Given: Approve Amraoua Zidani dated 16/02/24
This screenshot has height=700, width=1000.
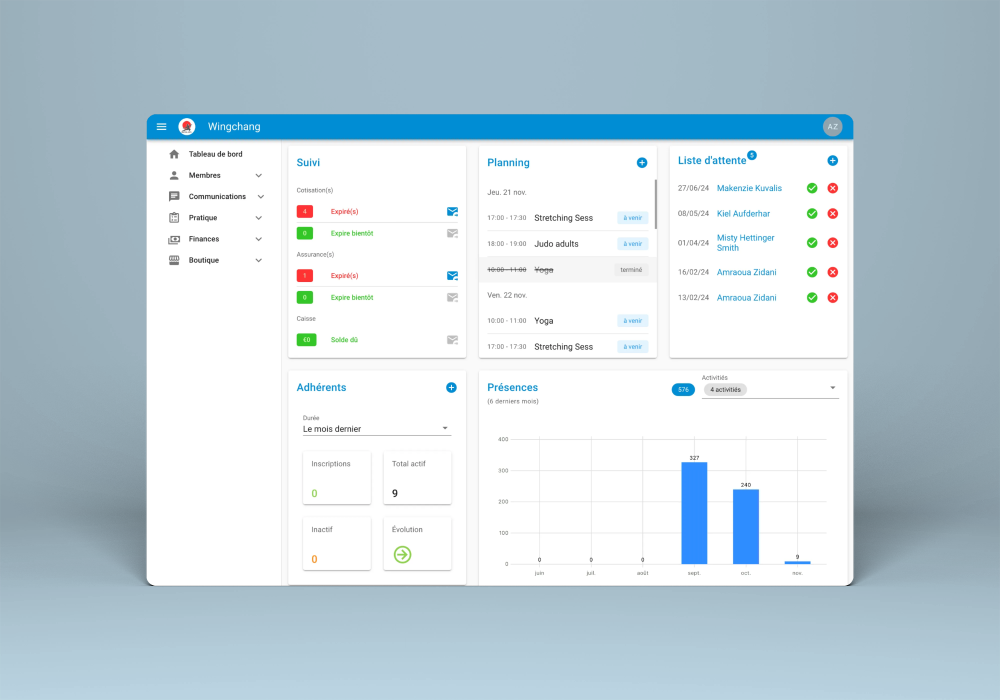Looking at the screenshot, I should click(x=812, y=271).
